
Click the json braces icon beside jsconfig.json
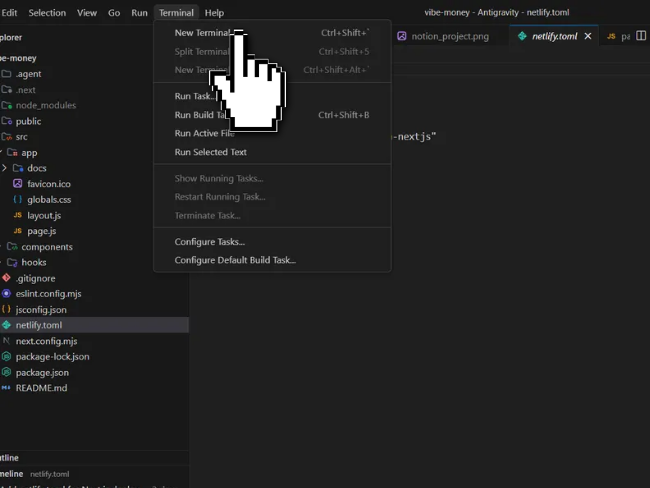6,309
